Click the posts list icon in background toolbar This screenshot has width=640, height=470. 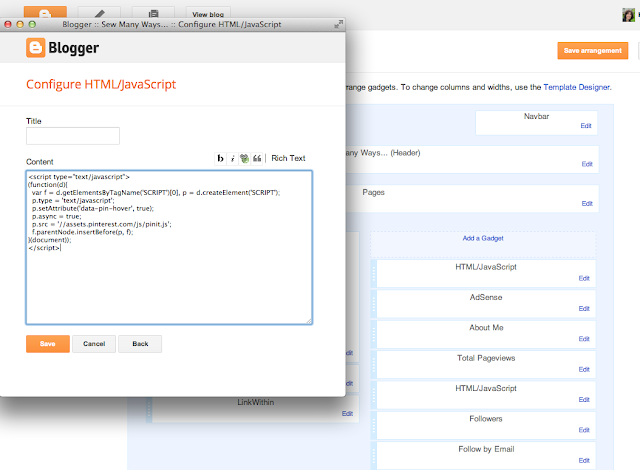coord(153,13)
